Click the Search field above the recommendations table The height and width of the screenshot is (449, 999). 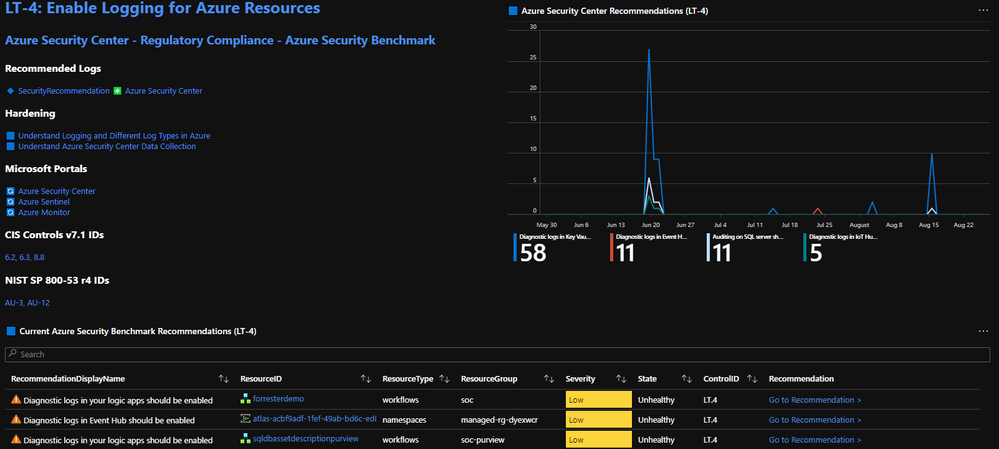pos(498,354)
